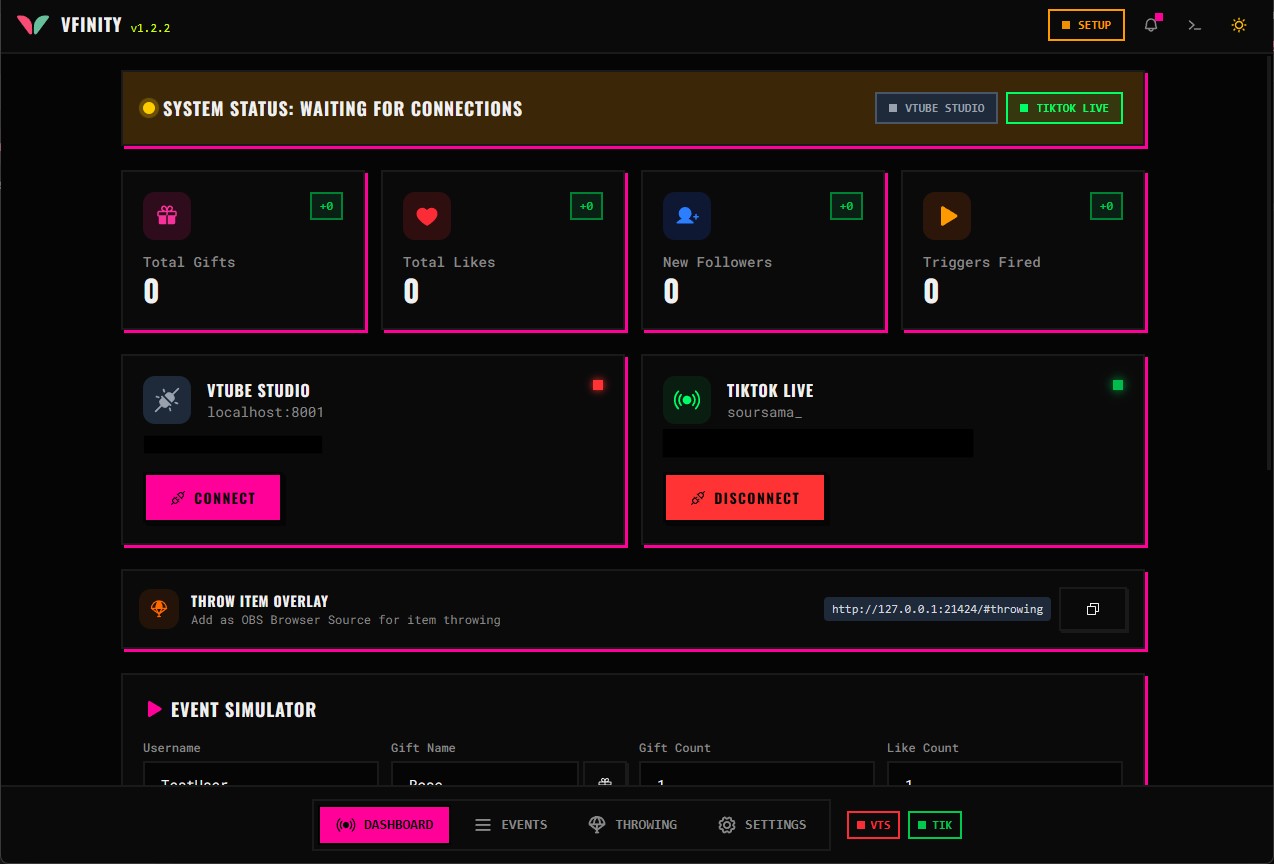Click the Throw Item Overlay title

[x=260, y=601]
